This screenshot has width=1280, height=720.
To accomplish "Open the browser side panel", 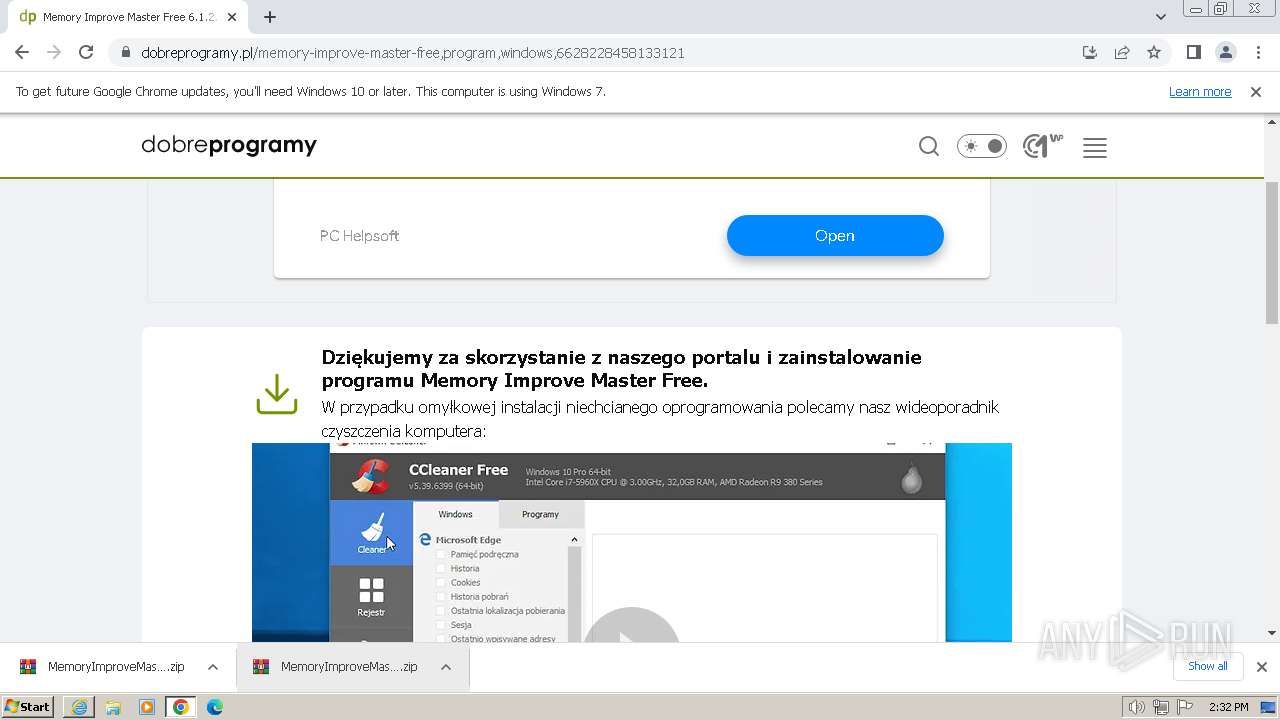I will coord(1193,53).
